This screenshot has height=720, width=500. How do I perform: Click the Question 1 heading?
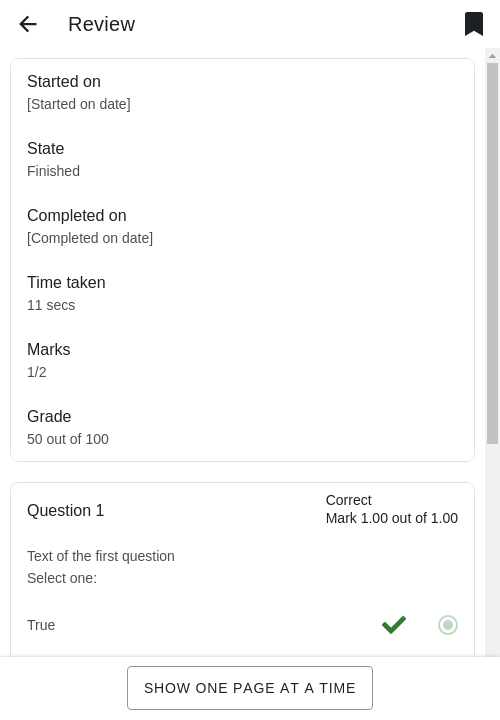click(x=66, y=510)
